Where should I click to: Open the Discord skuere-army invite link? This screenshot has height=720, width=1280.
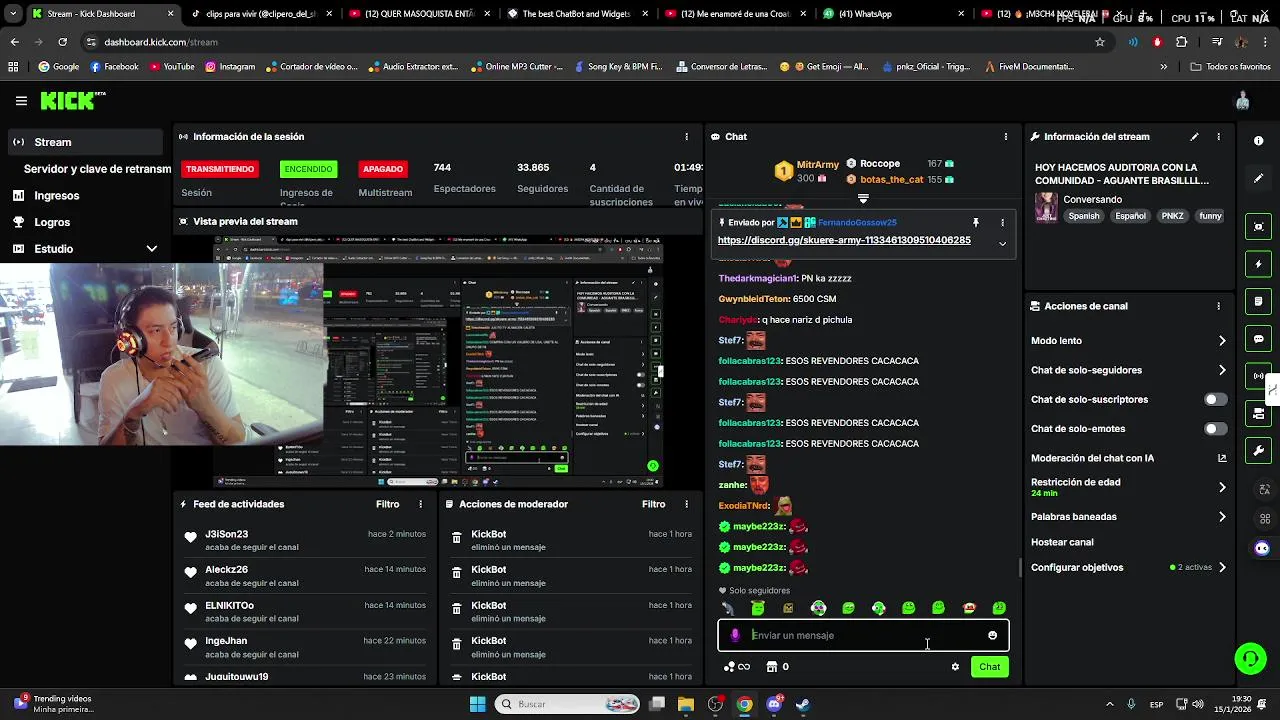(x=844, y=240)
